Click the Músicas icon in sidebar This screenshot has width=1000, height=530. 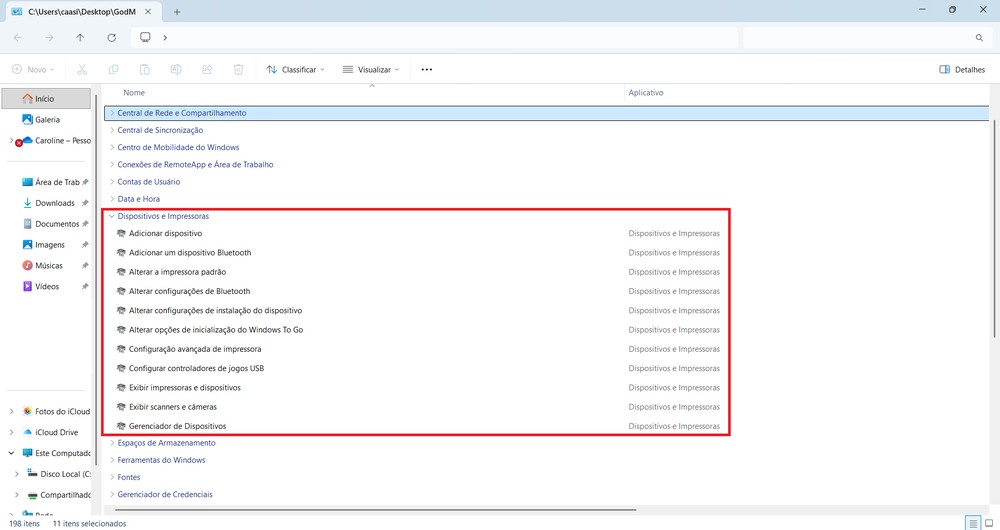27,265
